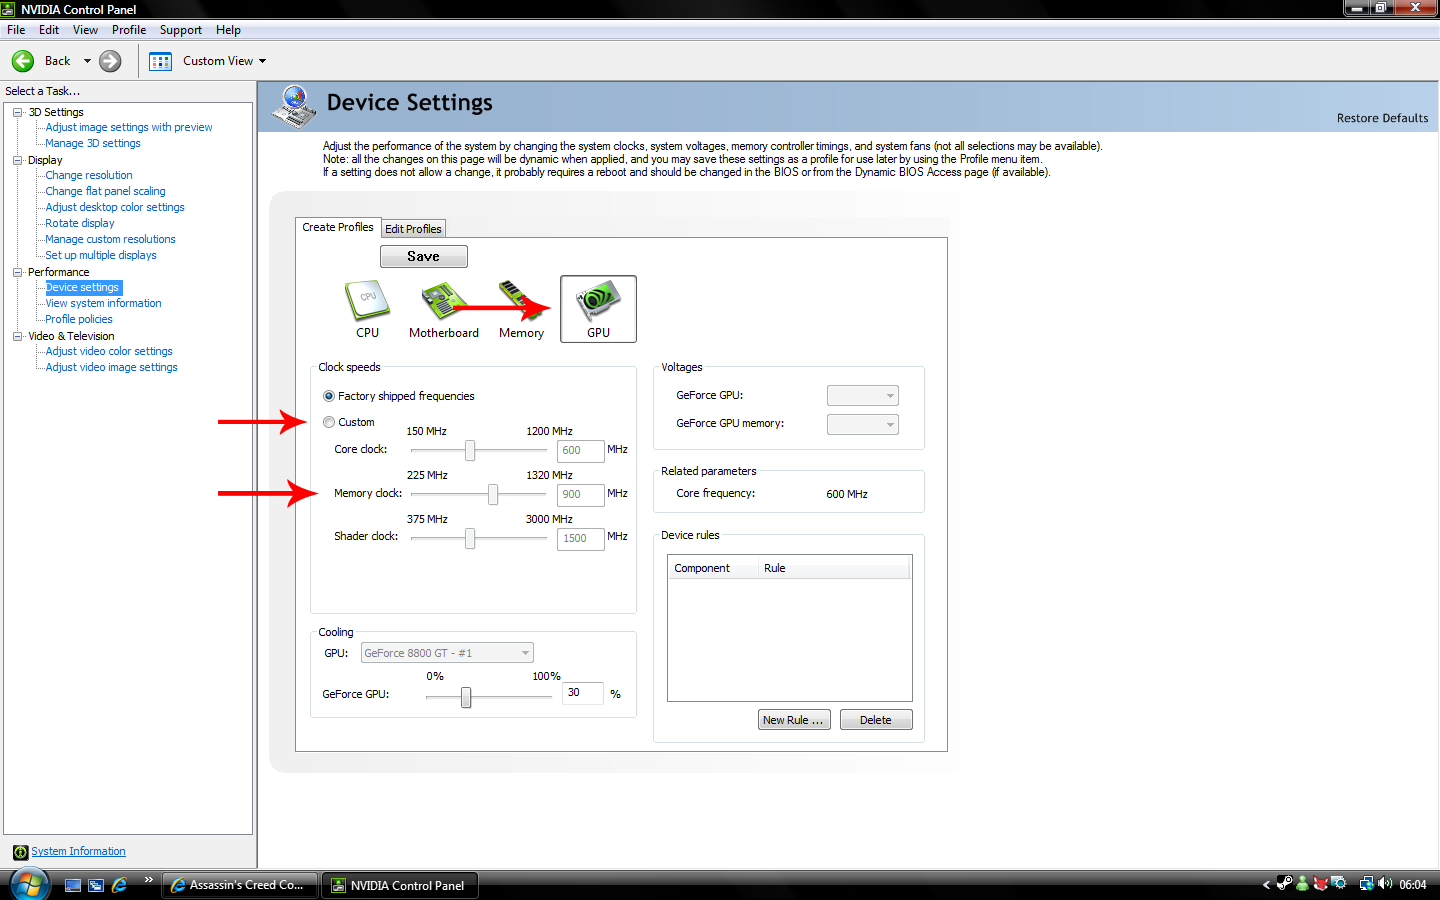
Task: Open the Windows Start orb
Action: coord(30,884)
